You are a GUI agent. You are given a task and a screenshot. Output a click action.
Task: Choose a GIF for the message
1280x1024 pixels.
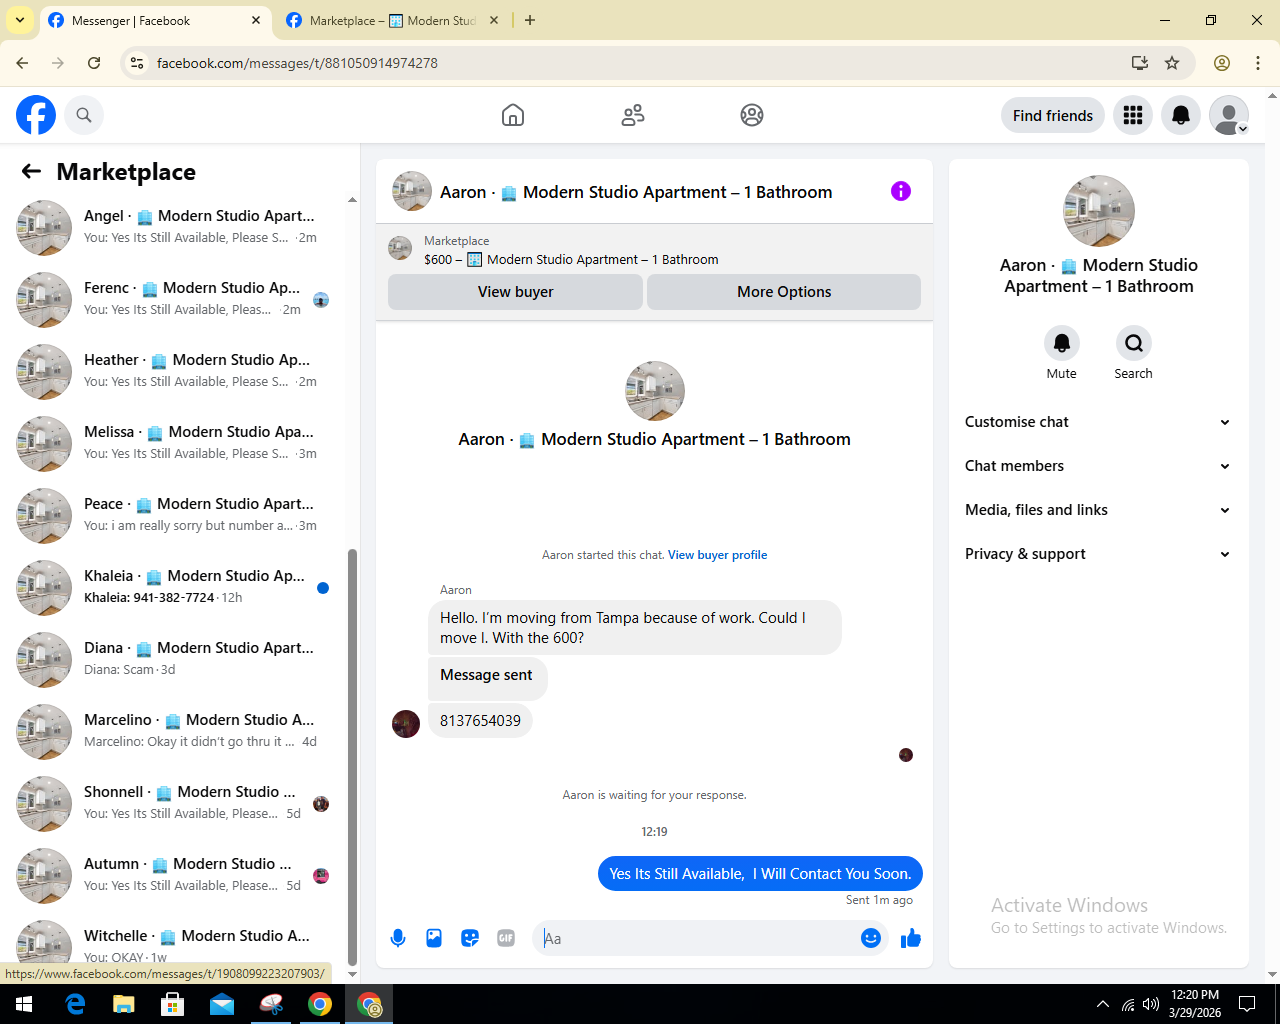506,938
